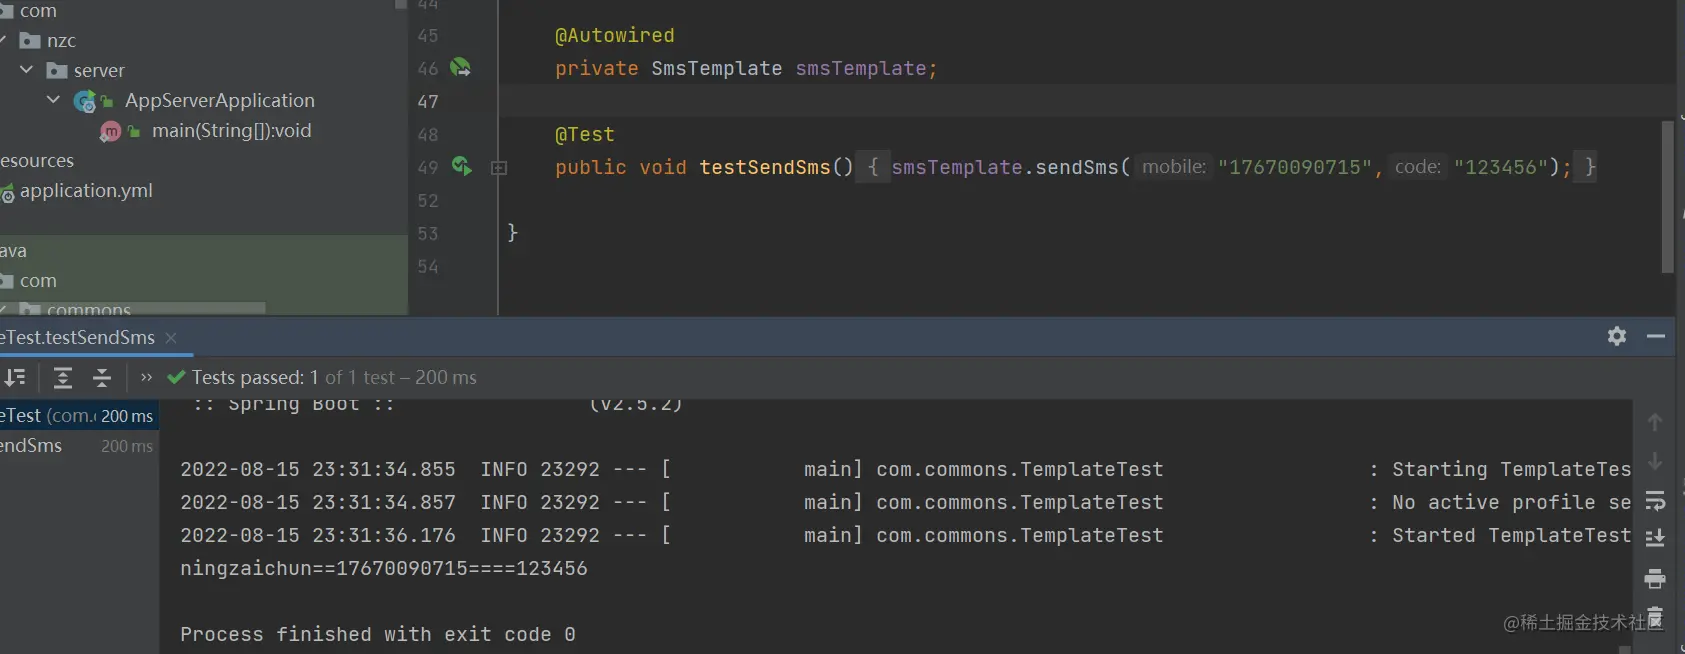Collapse the server package folder
This screenshot has height=654, width=1685.
pos(27,70)
